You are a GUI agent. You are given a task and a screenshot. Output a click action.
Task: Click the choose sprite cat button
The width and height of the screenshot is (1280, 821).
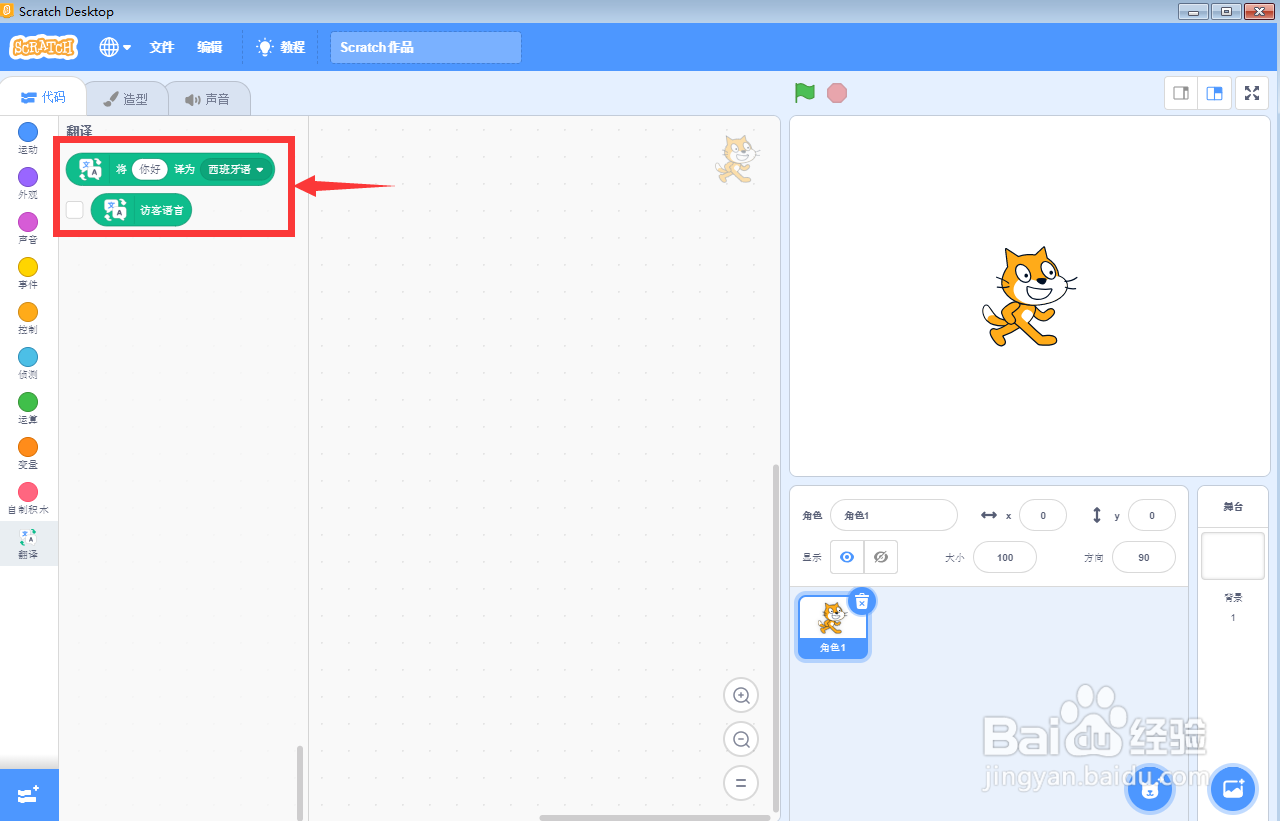[1150, 790]
